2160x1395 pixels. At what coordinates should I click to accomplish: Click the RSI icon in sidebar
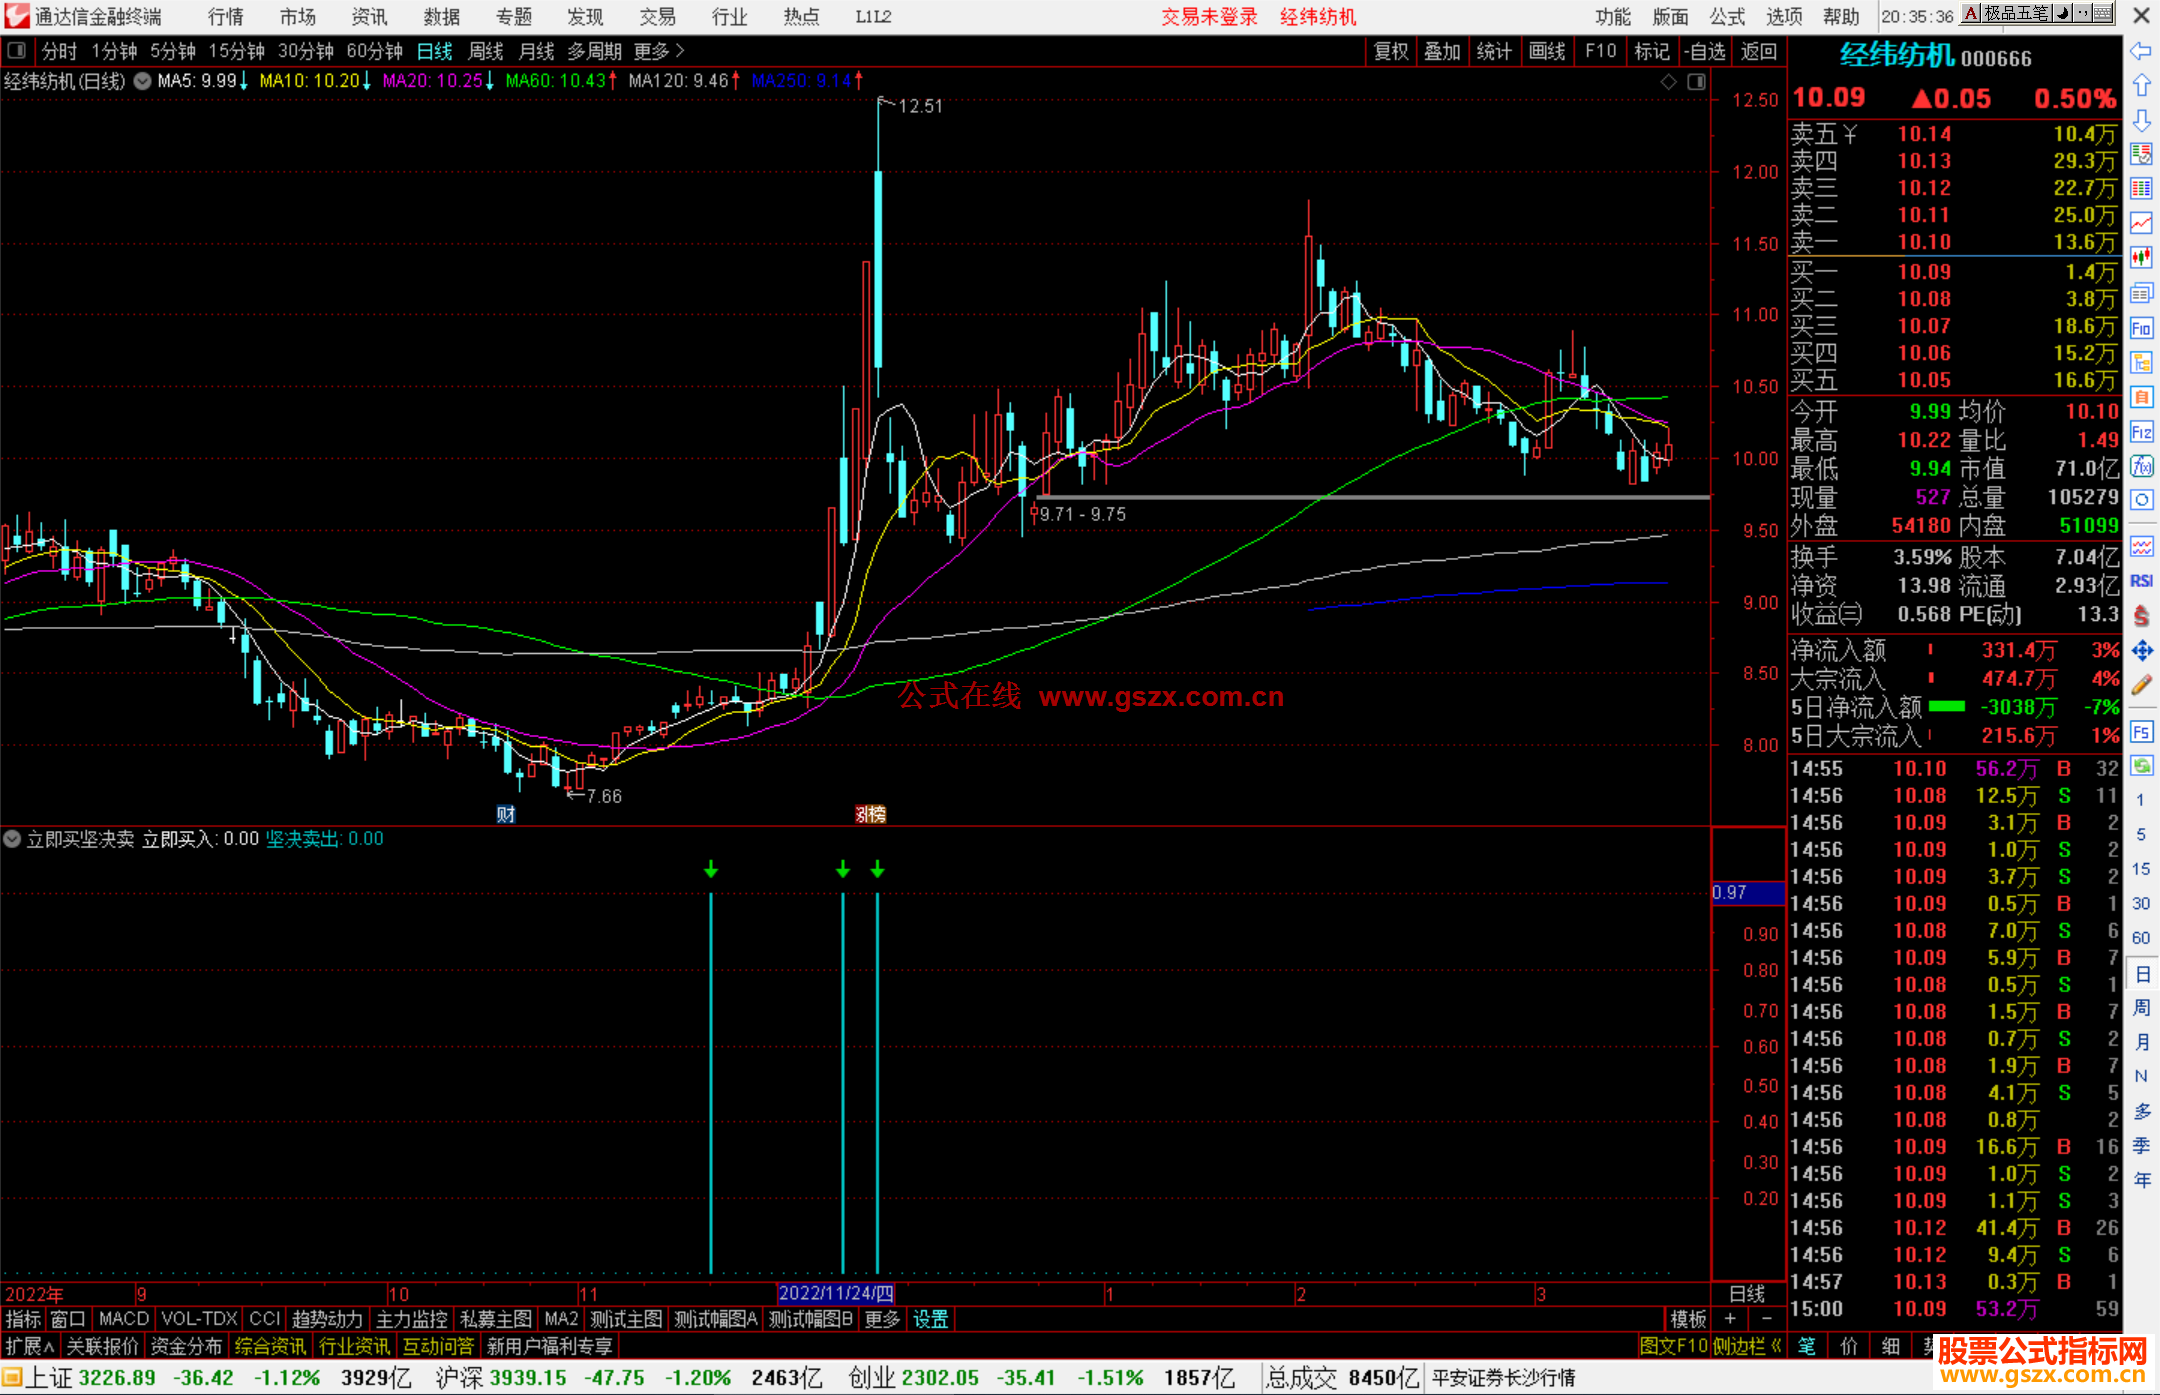click(2141, 581)
